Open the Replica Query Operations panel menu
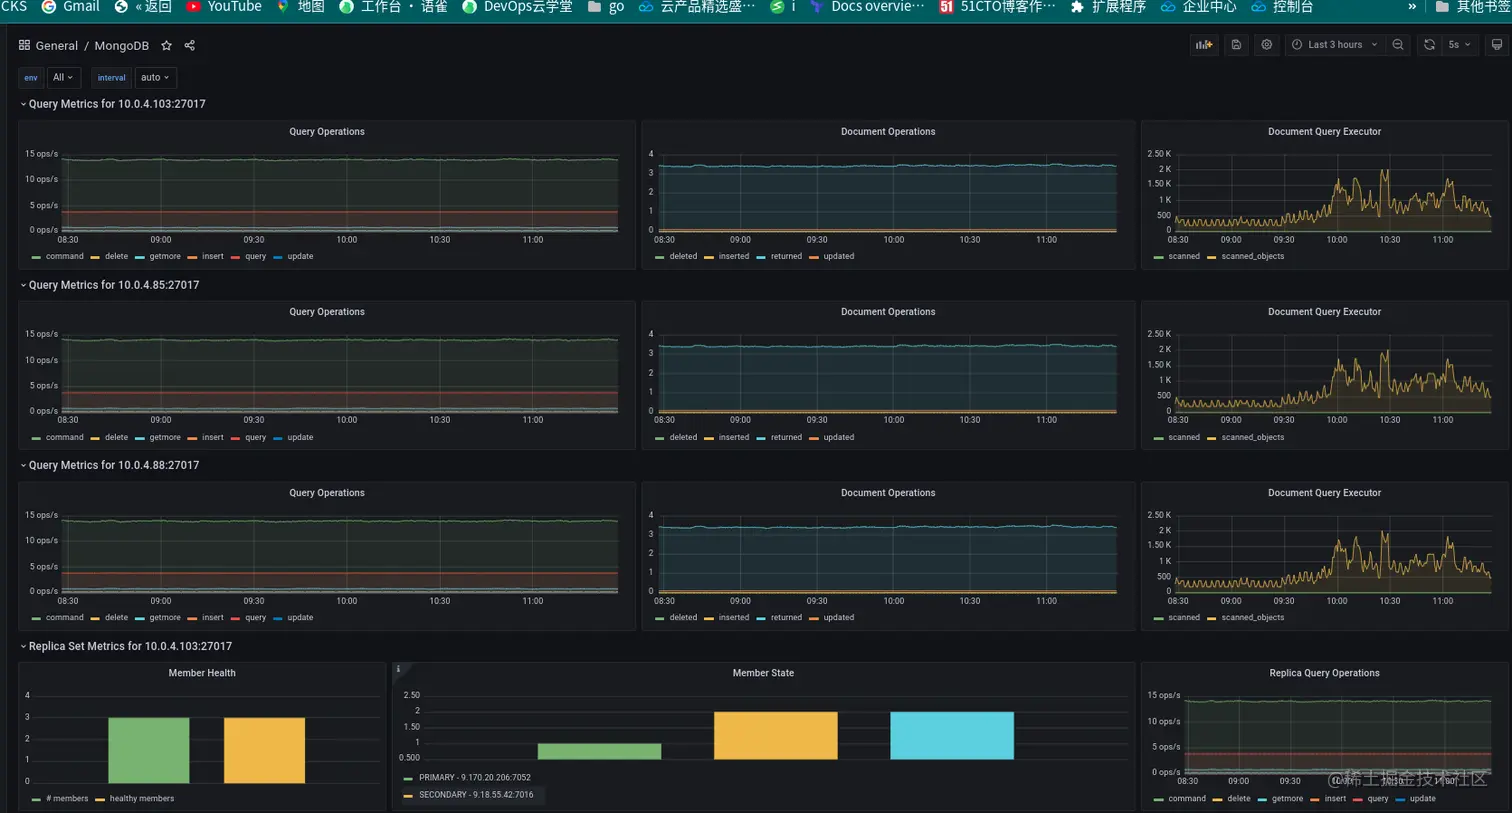 1324,673
